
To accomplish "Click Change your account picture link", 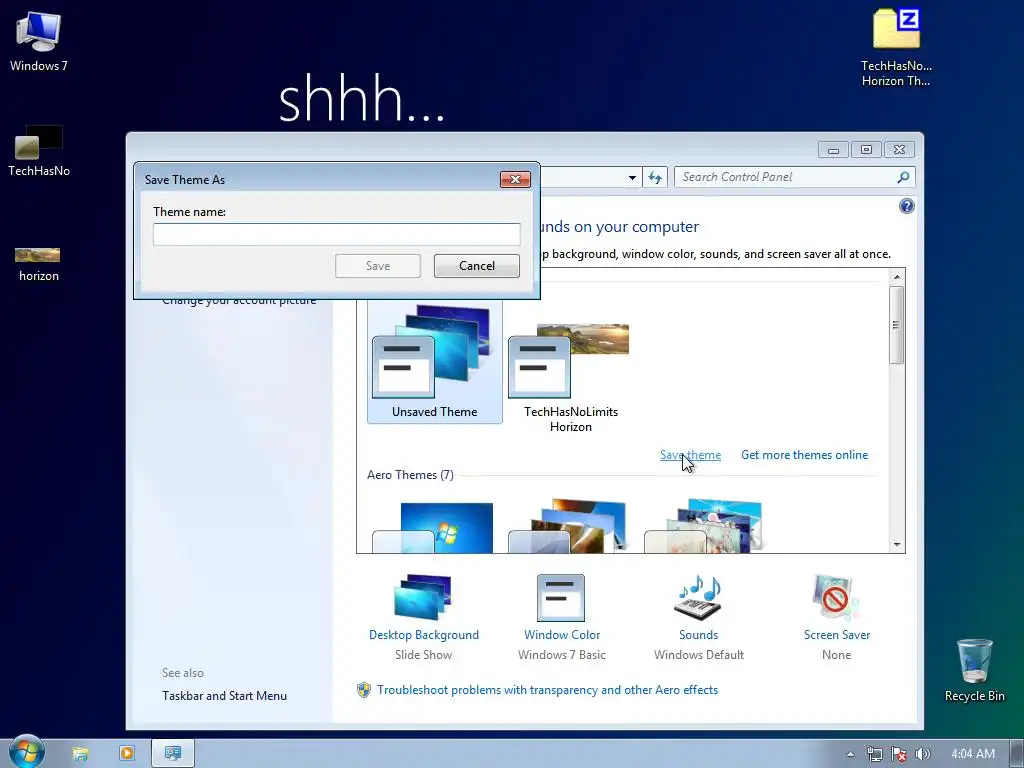I will pos(239,301).
